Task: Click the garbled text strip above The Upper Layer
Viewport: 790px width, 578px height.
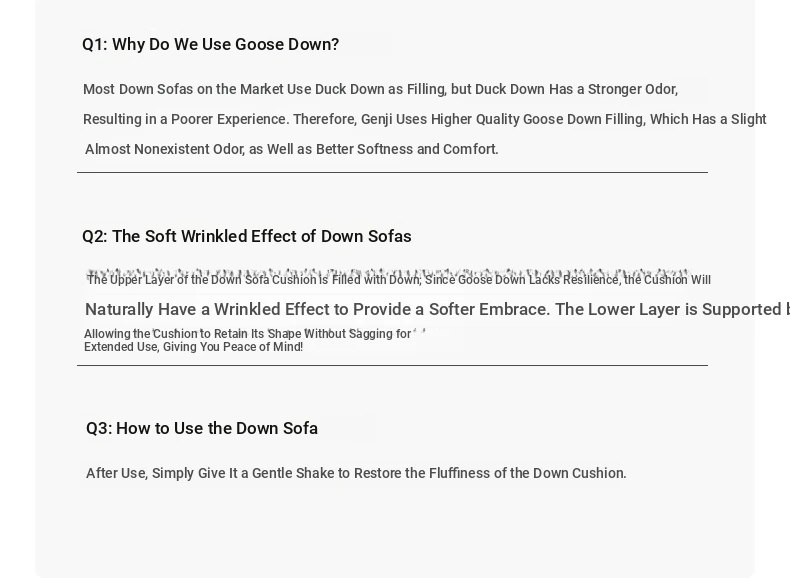Action: tap(388, 273)
